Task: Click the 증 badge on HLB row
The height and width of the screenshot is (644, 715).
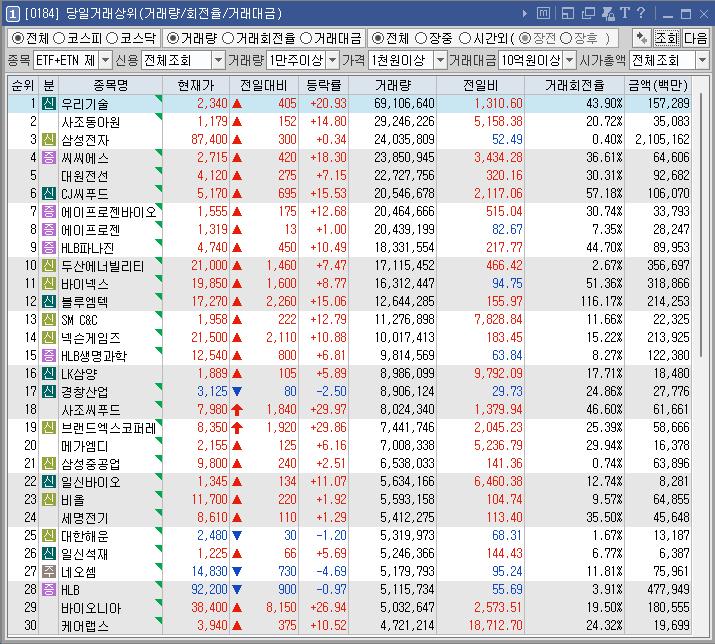Action: 49,589
